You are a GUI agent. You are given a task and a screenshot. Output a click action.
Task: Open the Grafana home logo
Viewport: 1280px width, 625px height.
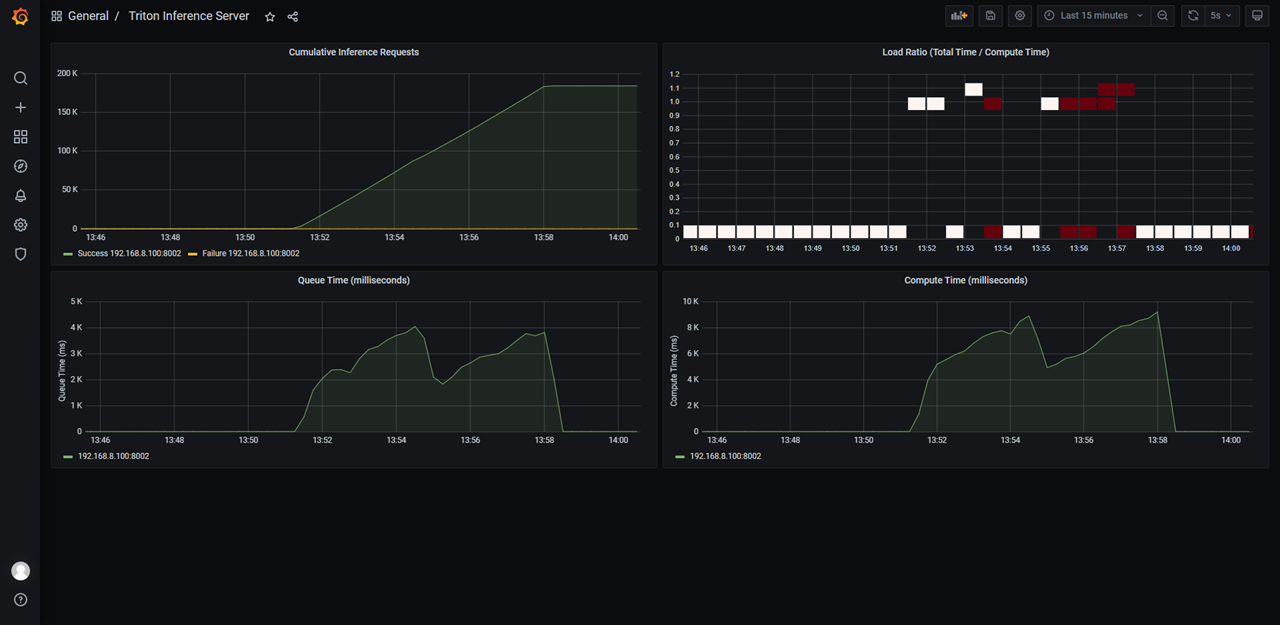pos(20,16)
